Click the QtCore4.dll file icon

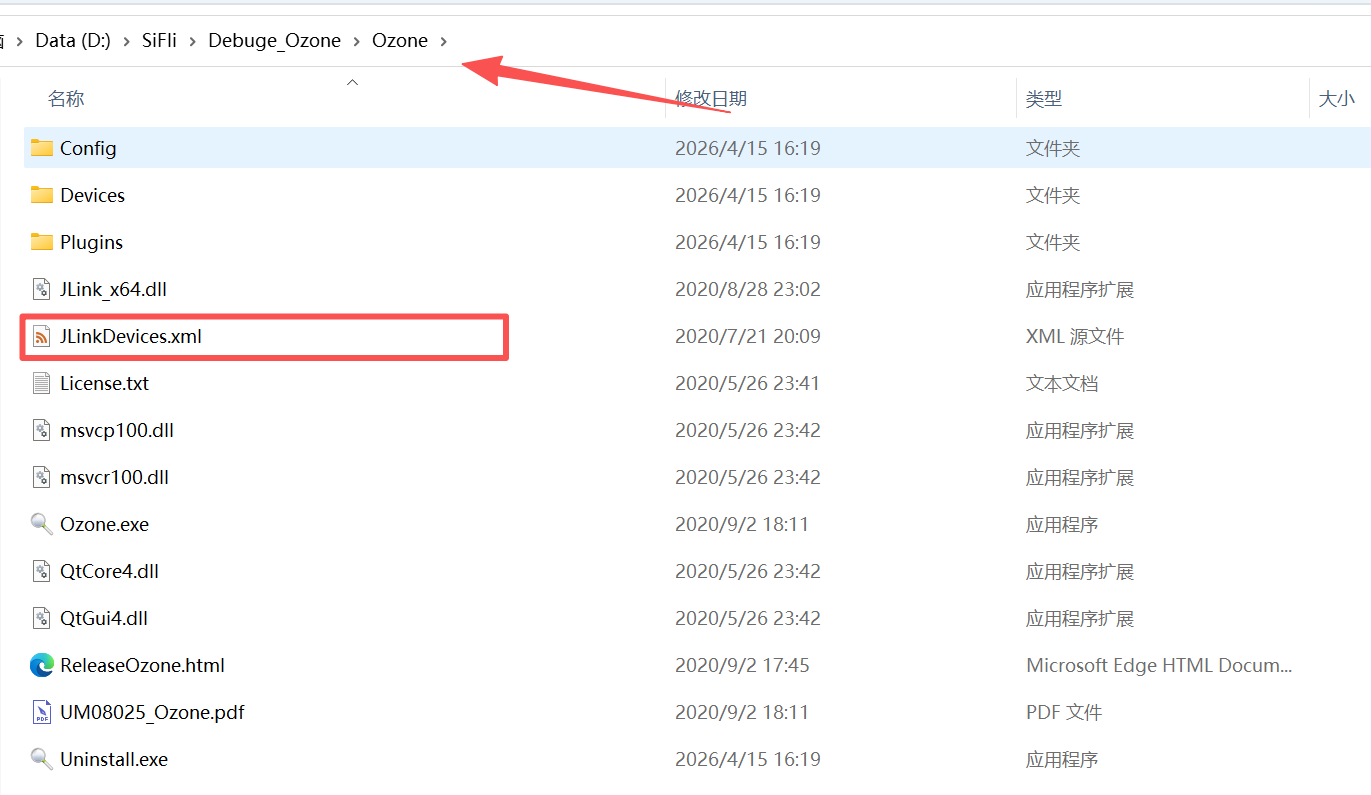(41, 571)
